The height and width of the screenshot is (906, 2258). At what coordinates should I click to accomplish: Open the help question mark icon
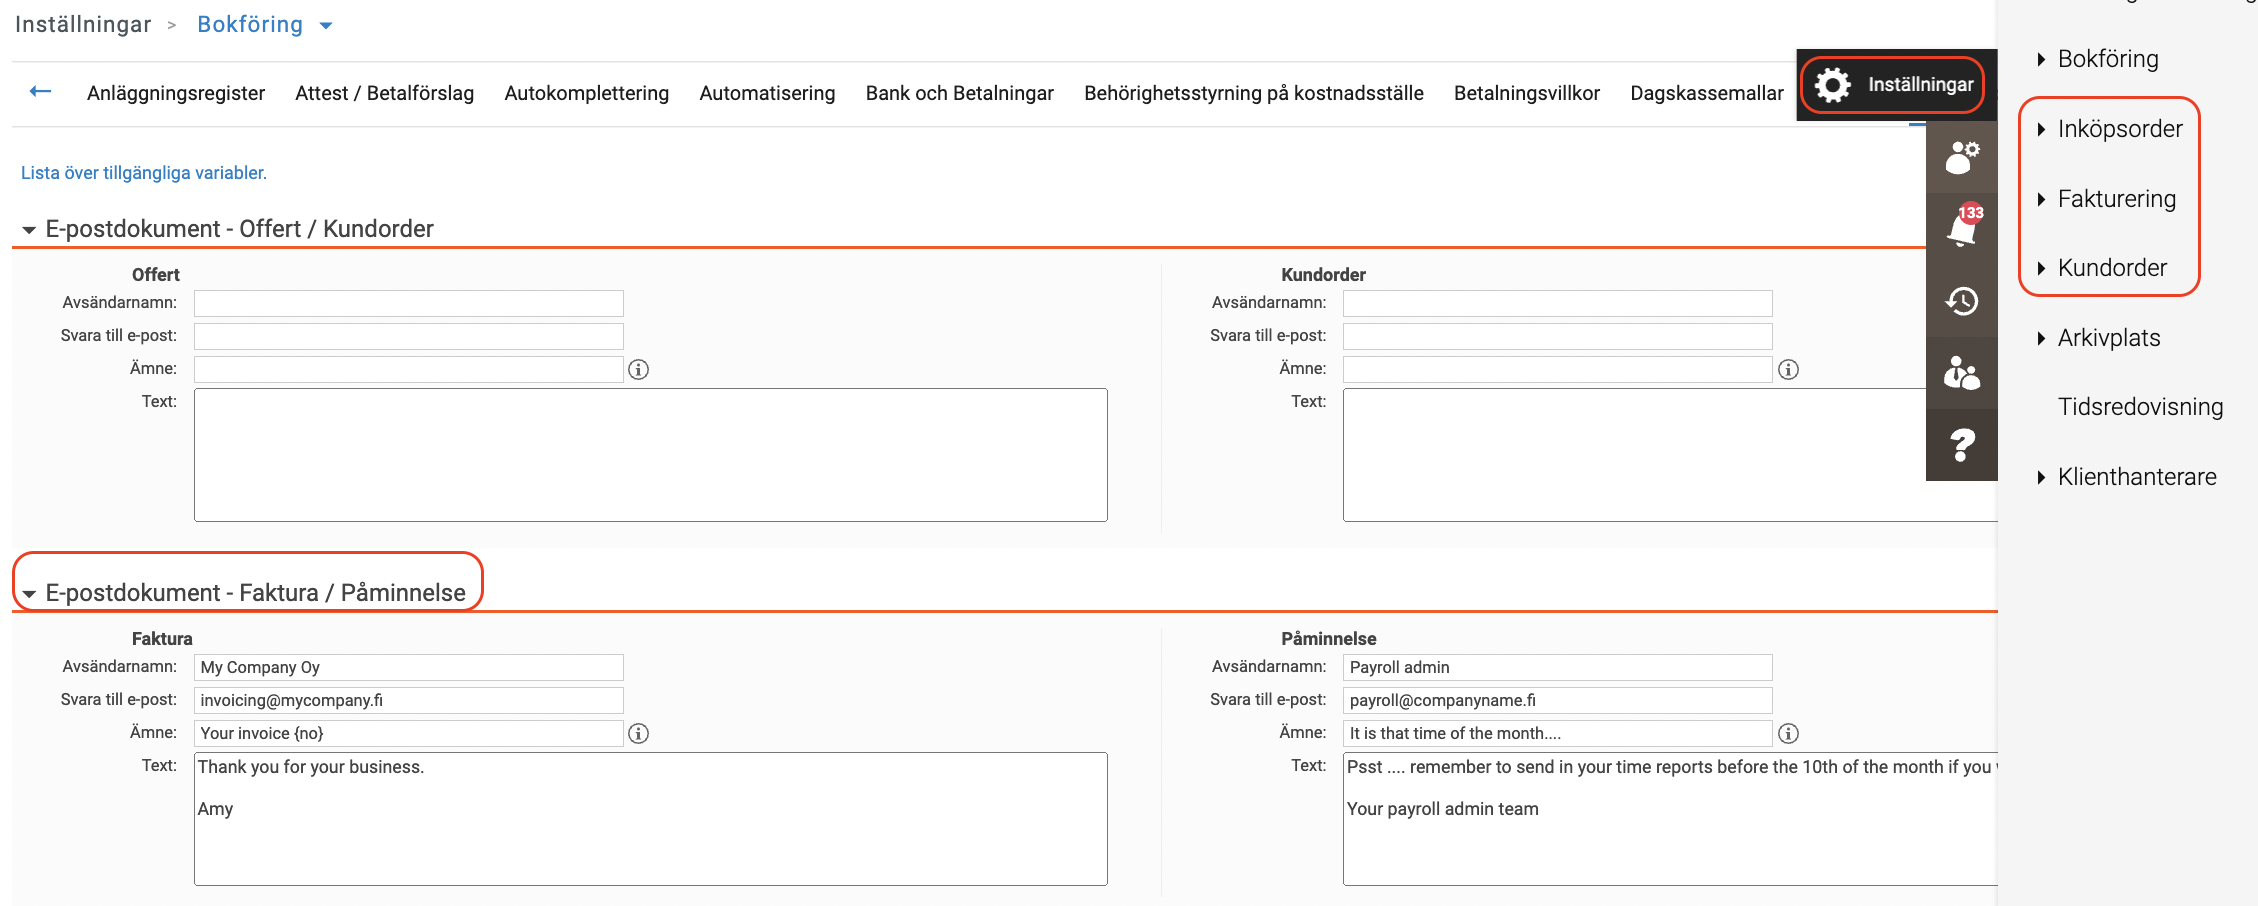coord(1961,445)
